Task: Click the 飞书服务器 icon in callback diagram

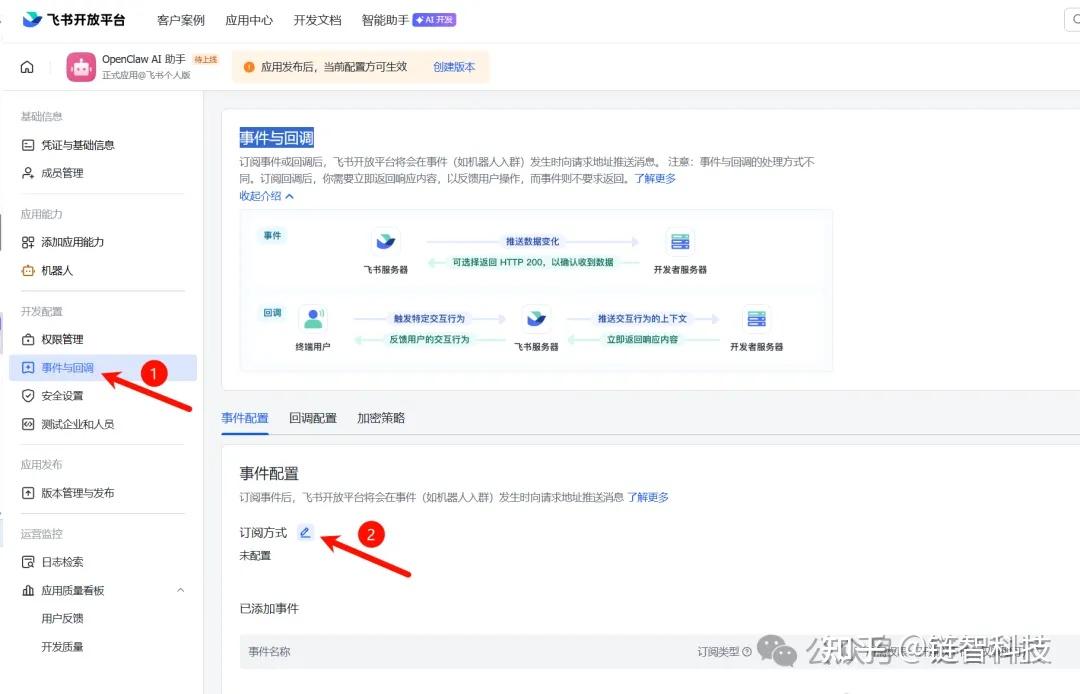Action: point(536,319)
